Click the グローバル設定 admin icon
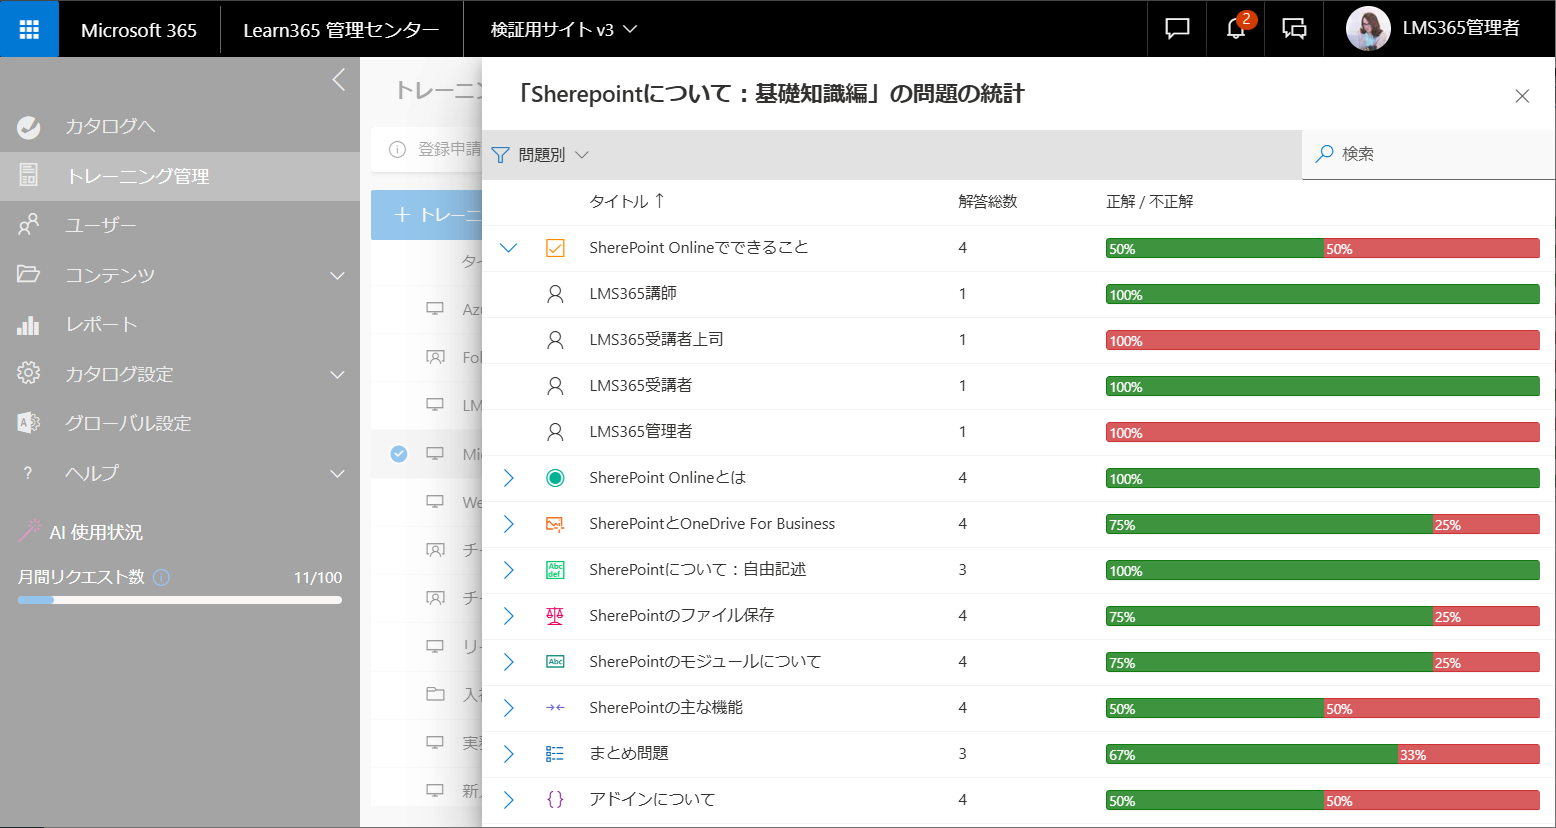1556x828 pixels. tap(29, 423)
